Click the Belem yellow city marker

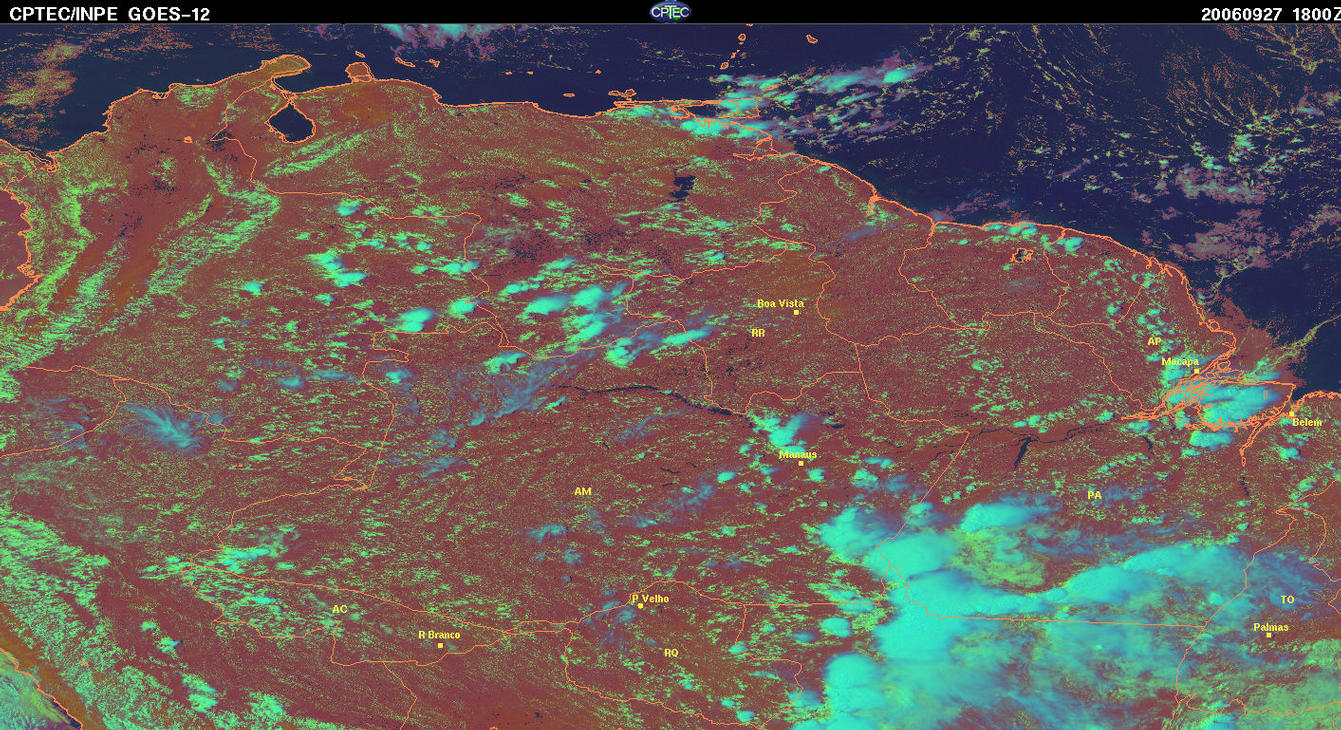tap(1291, 414)
